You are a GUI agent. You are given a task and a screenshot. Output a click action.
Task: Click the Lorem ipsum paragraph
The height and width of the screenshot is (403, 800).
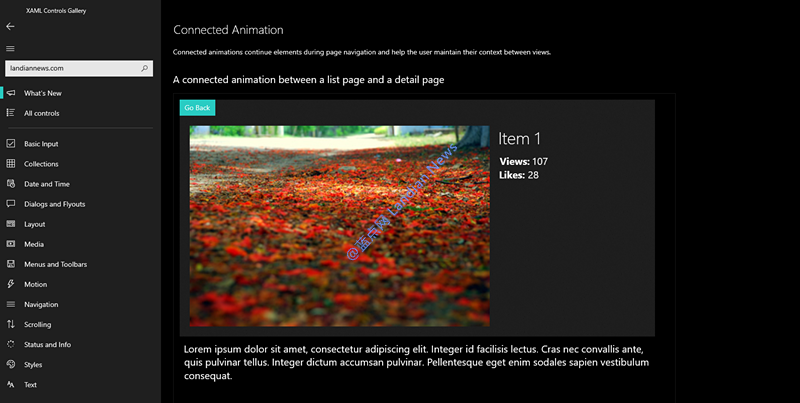(x=416, y=363)
